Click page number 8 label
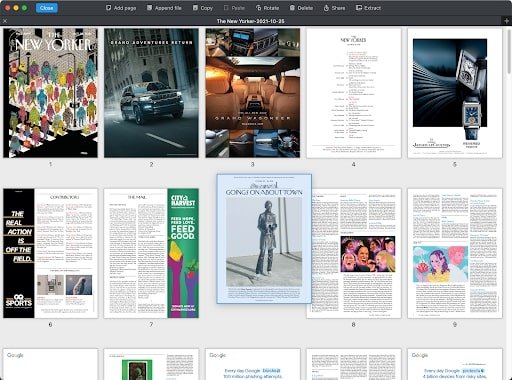512x380 pixels. point(354,324)
